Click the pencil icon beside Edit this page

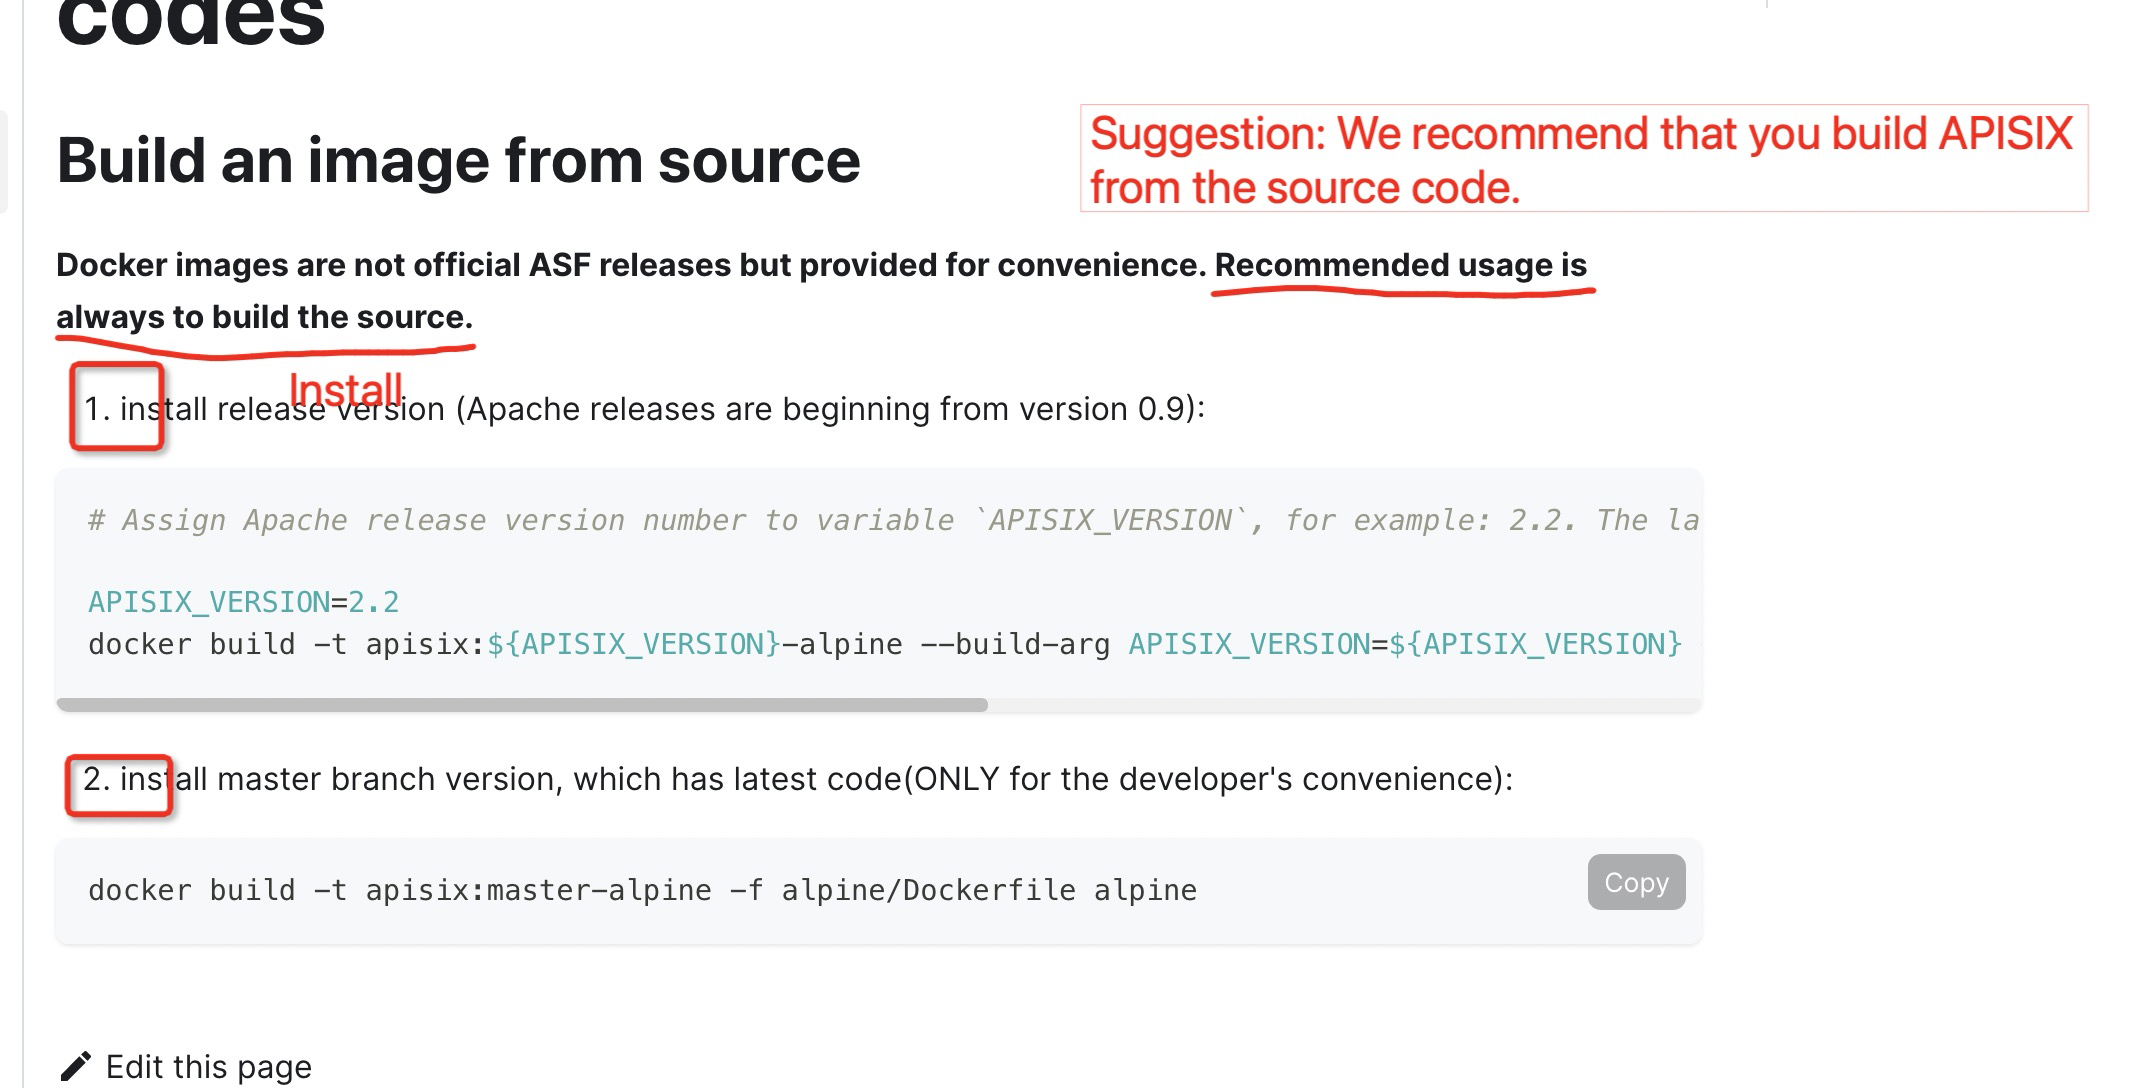(76, 1066)
